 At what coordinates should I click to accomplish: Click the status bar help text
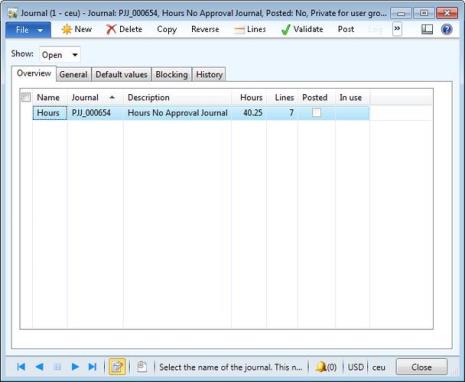(231, 367)
